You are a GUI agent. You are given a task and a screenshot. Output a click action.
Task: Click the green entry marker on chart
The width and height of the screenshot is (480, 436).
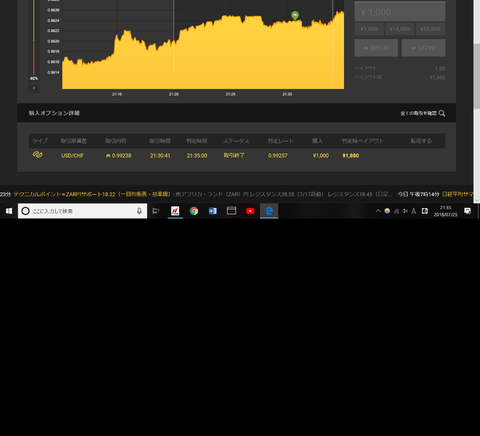(295, 15)
